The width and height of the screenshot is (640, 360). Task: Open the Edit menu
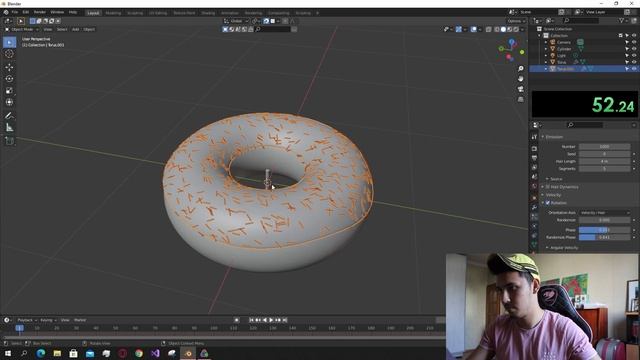click(26, 13)
